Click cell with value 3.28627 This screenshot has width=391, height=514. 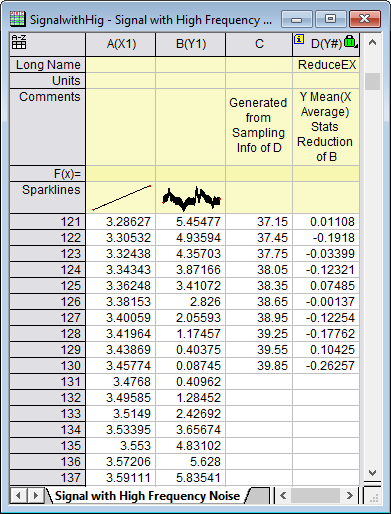(x=121, y=222)
